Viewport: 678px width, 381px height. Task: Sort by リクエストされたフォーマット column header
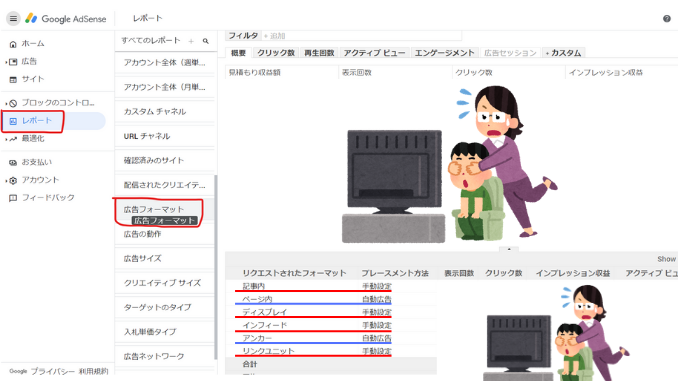coord(294,273)
